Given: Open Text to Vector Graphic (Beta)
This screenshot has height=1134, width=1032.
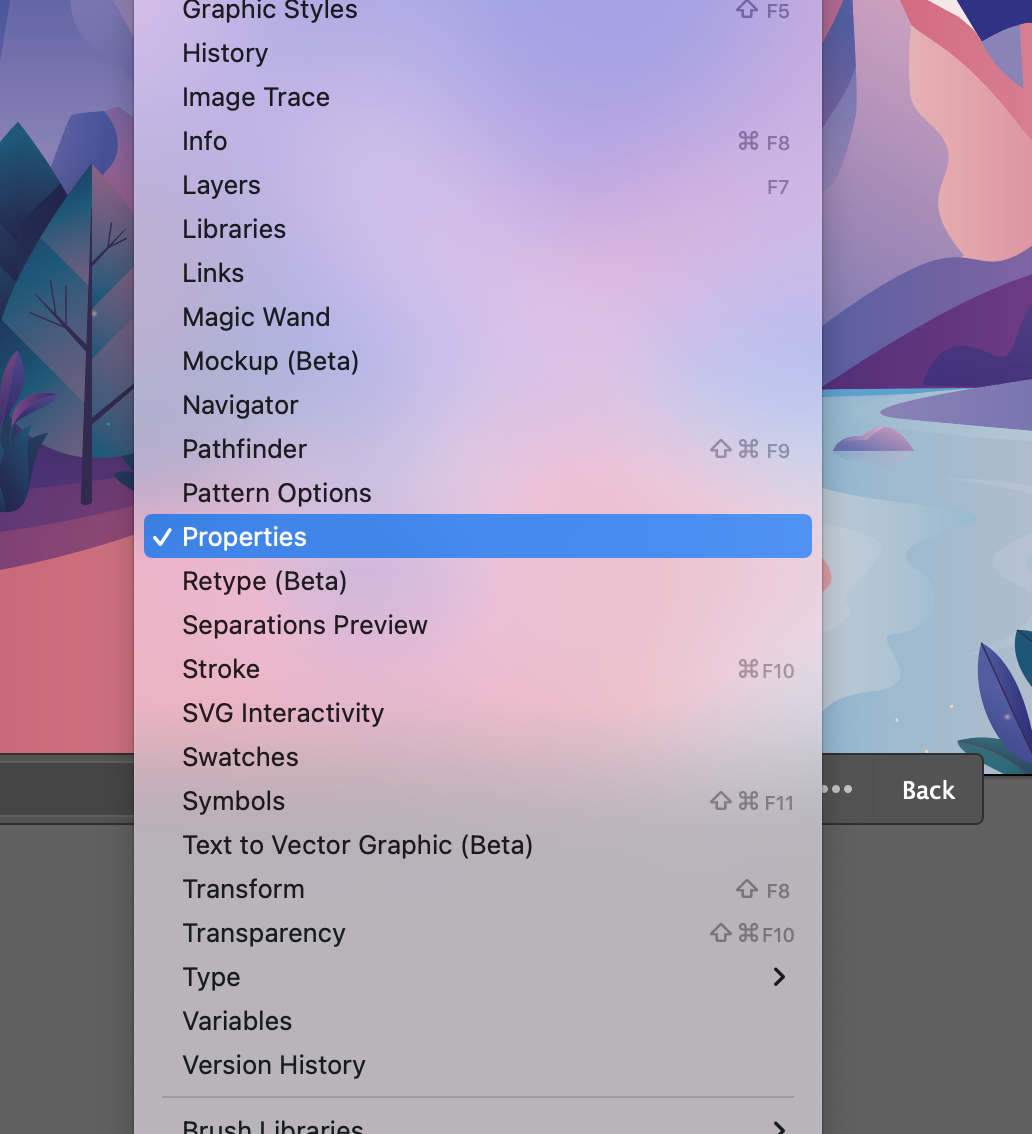Looking at the screenshot, I should click(x=357, y=845).
